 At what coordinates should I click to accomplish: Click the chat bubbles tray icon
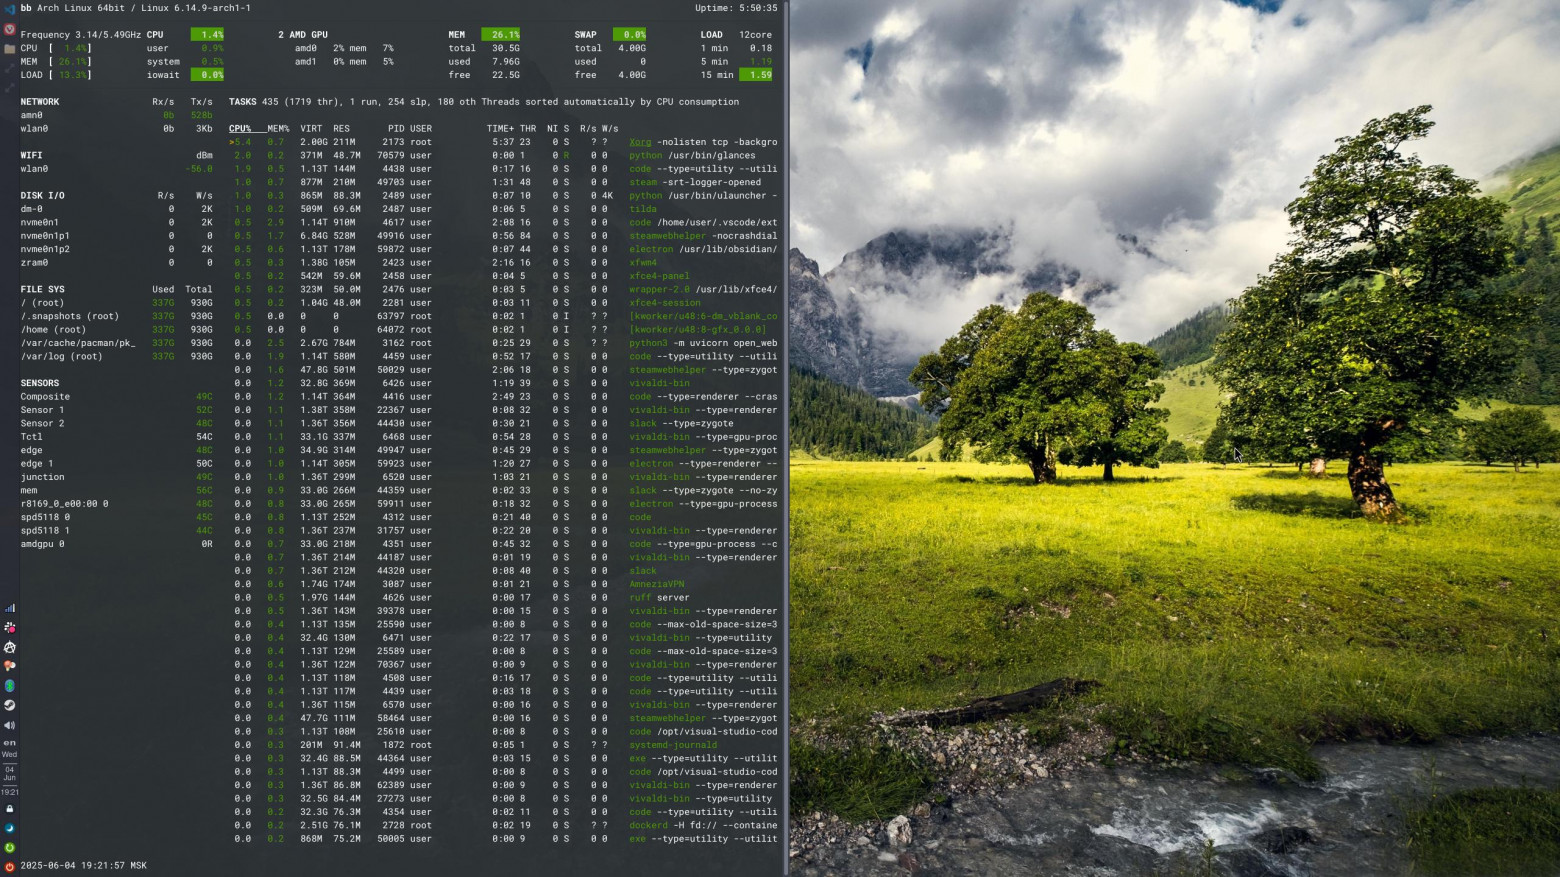point(10,666)
